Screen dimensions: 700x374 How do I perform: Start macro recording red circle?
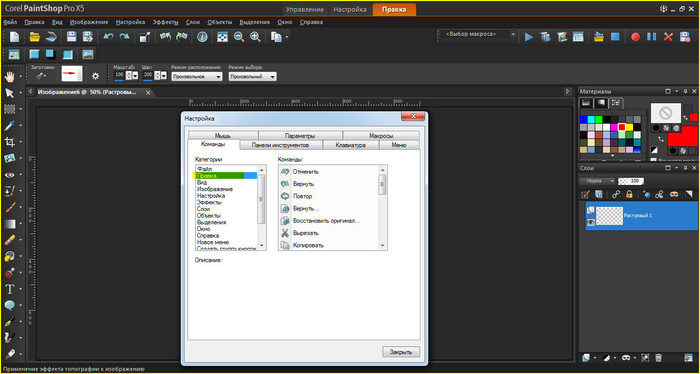click(x=635, y=37)
